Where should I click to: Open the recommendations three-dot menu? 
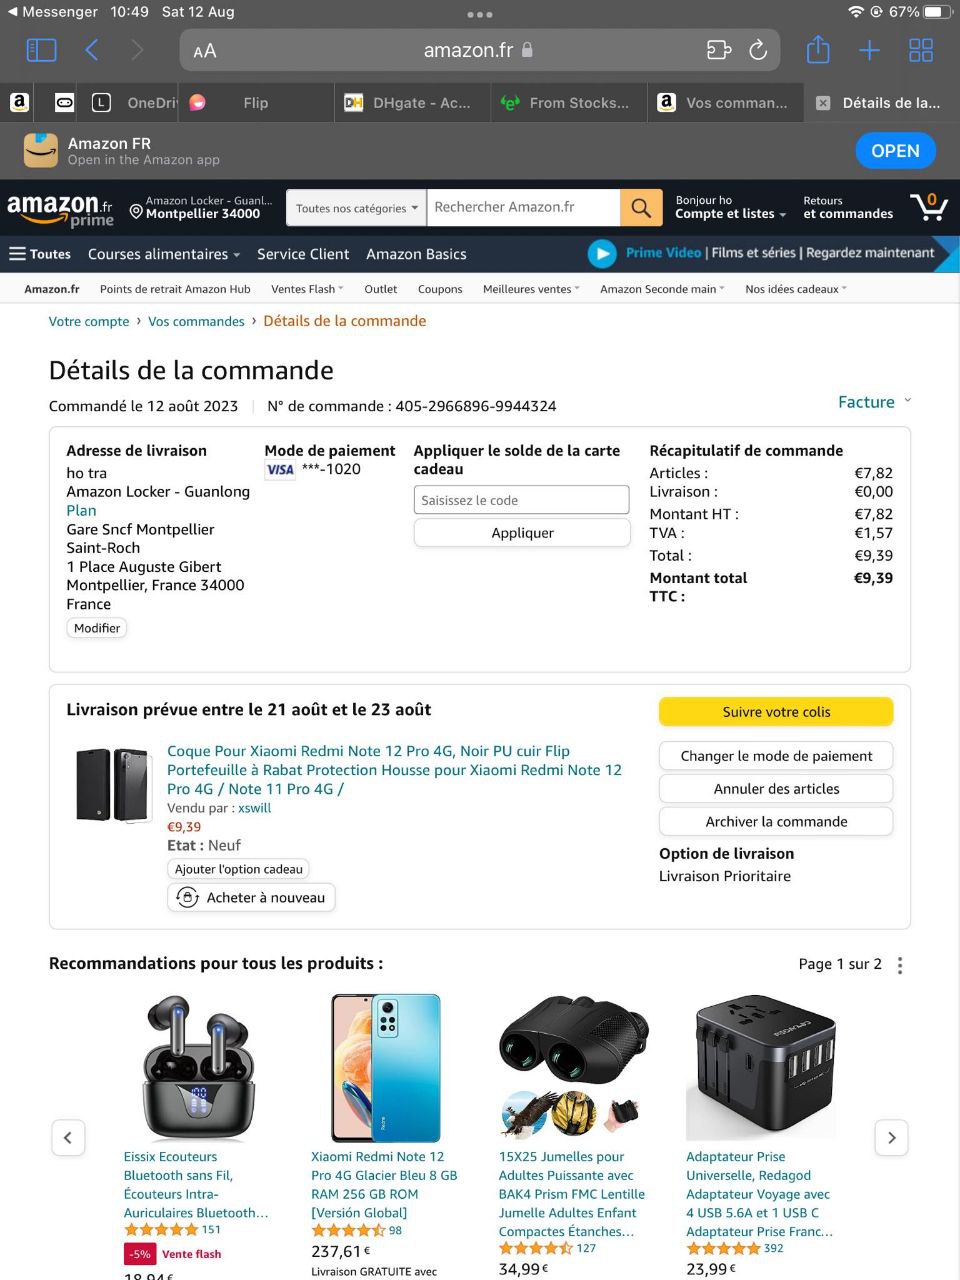(900, 965)
